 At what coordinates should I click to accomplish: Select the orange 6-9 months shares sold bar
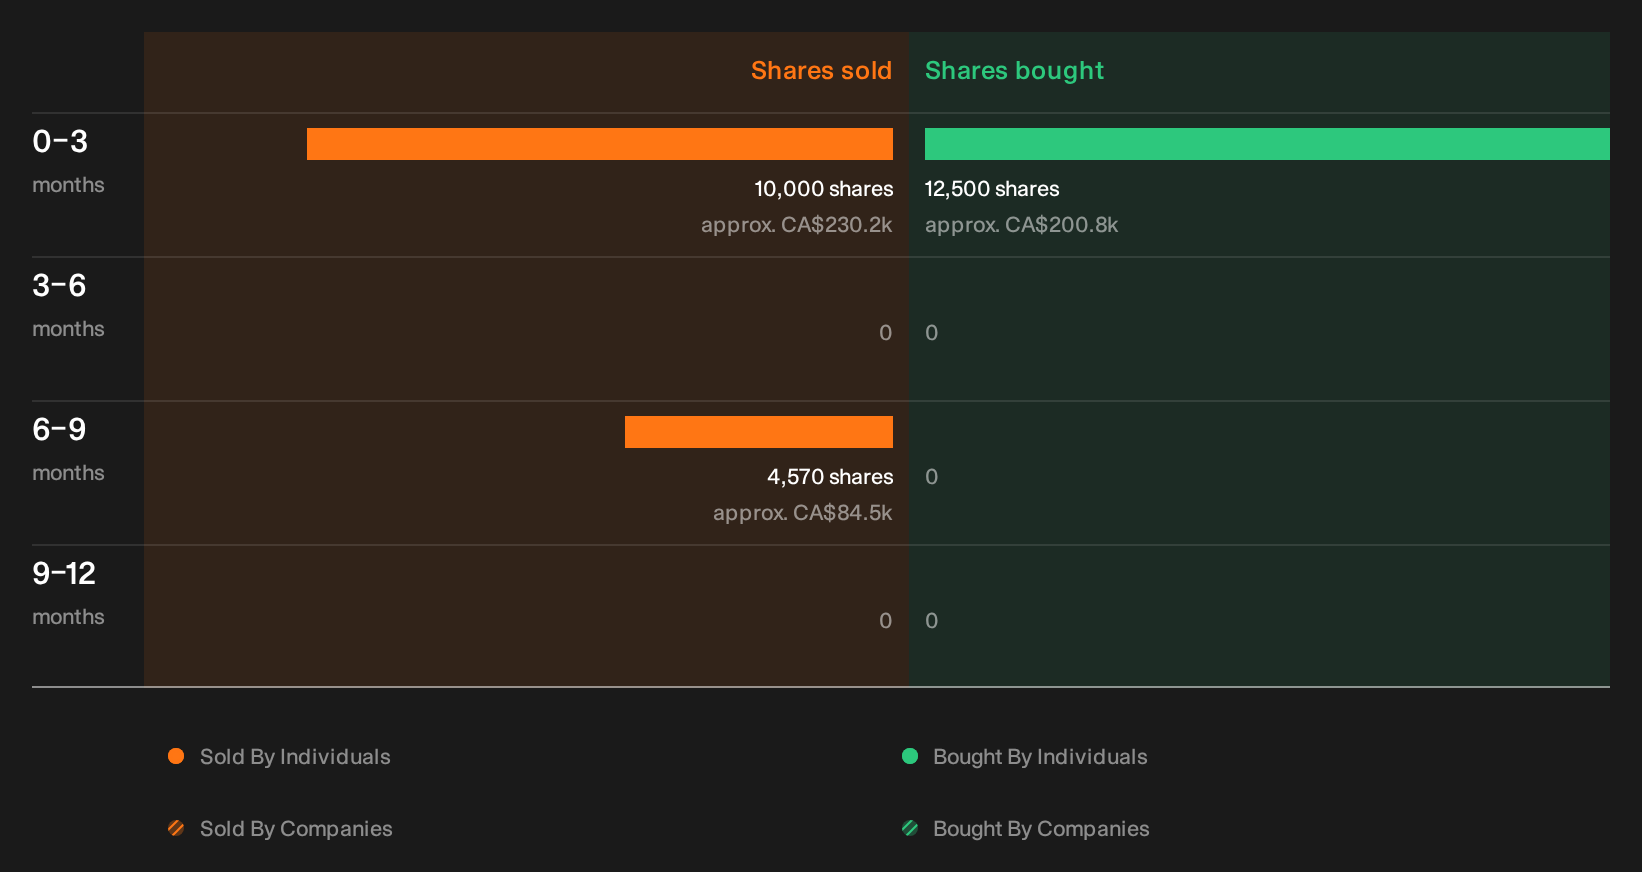coord(759,432)
